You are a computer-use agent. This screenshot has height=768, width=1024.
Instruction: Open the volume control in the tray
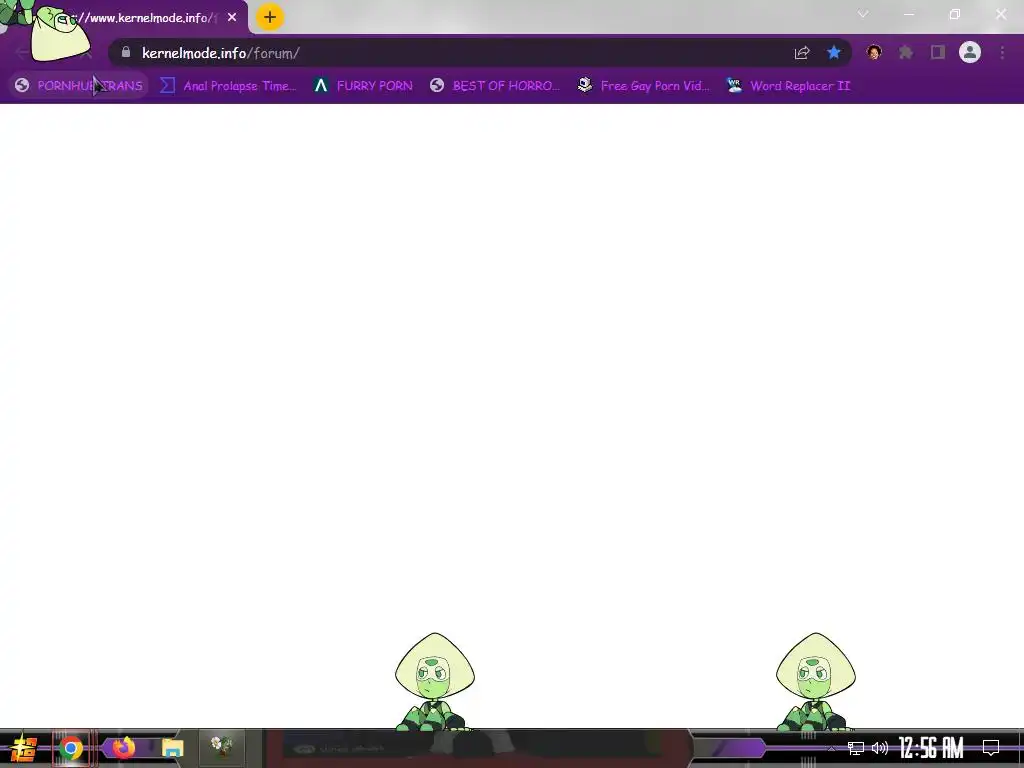(880, 748)
